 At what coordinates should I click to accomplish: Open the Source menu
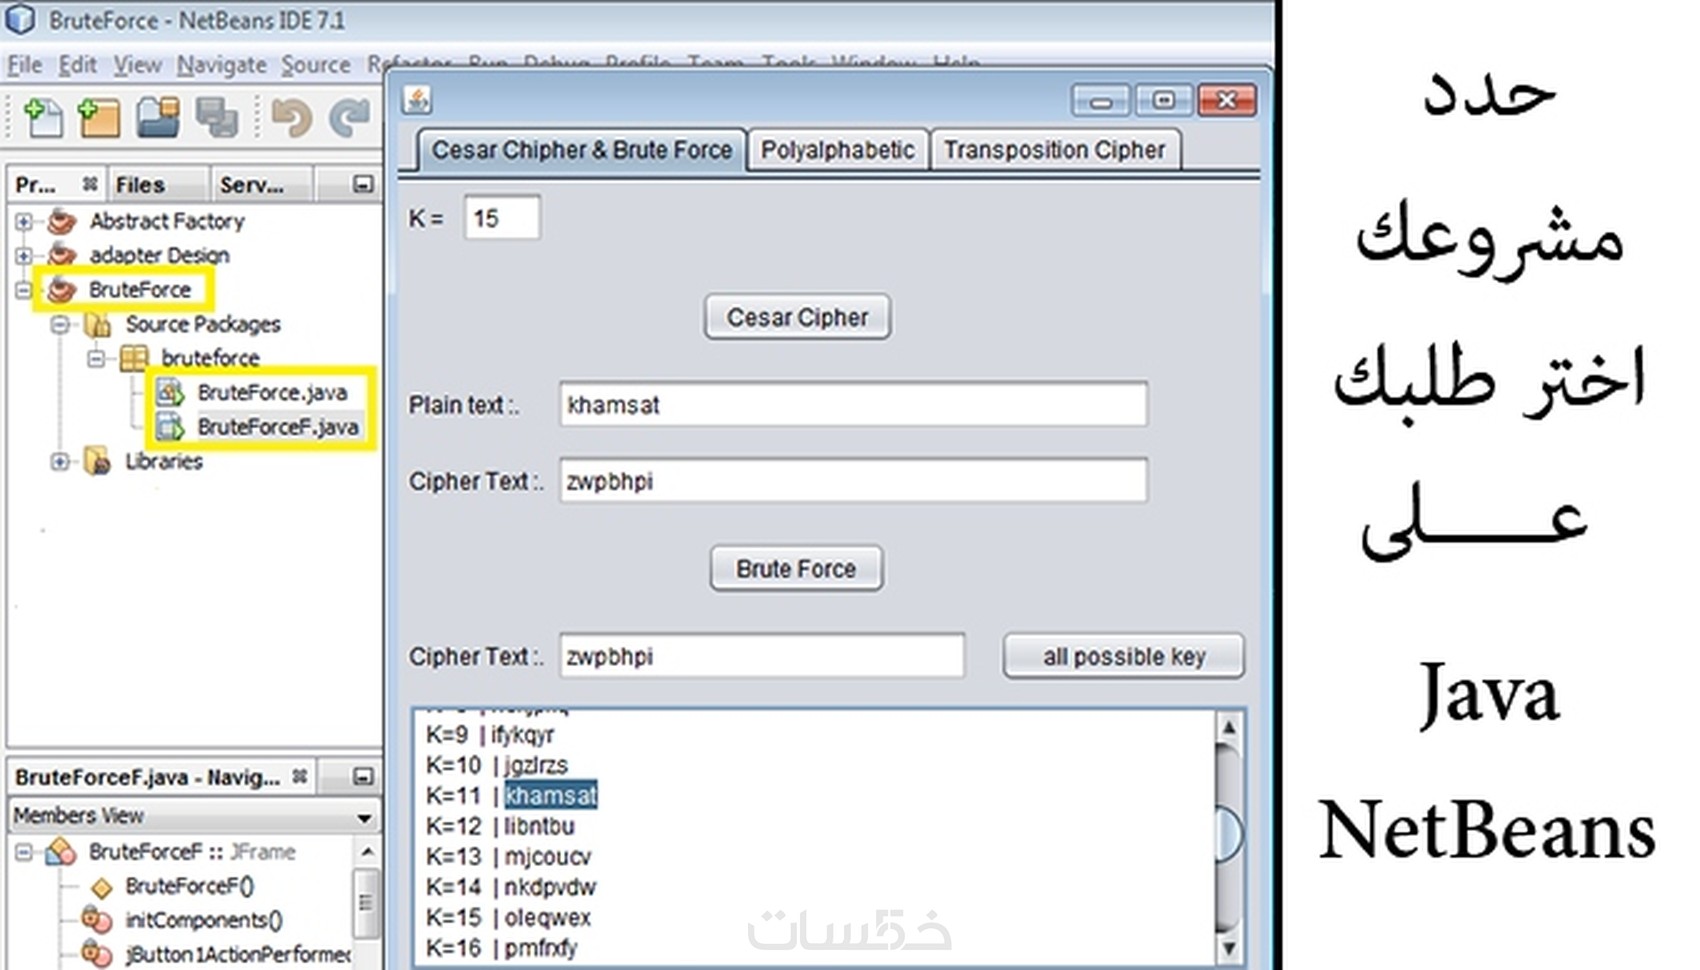(315, 65)
